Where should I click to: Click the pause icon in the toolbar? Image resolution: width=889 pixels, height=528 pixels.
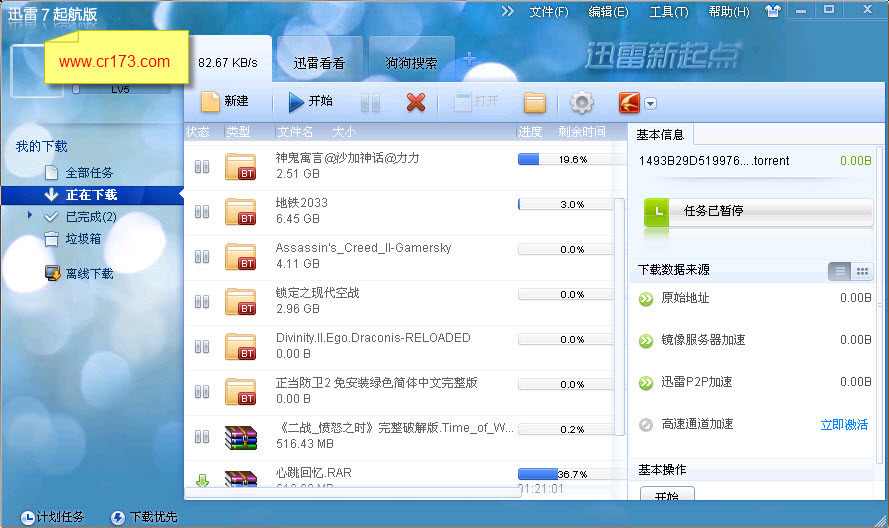(x=370, y=103)
